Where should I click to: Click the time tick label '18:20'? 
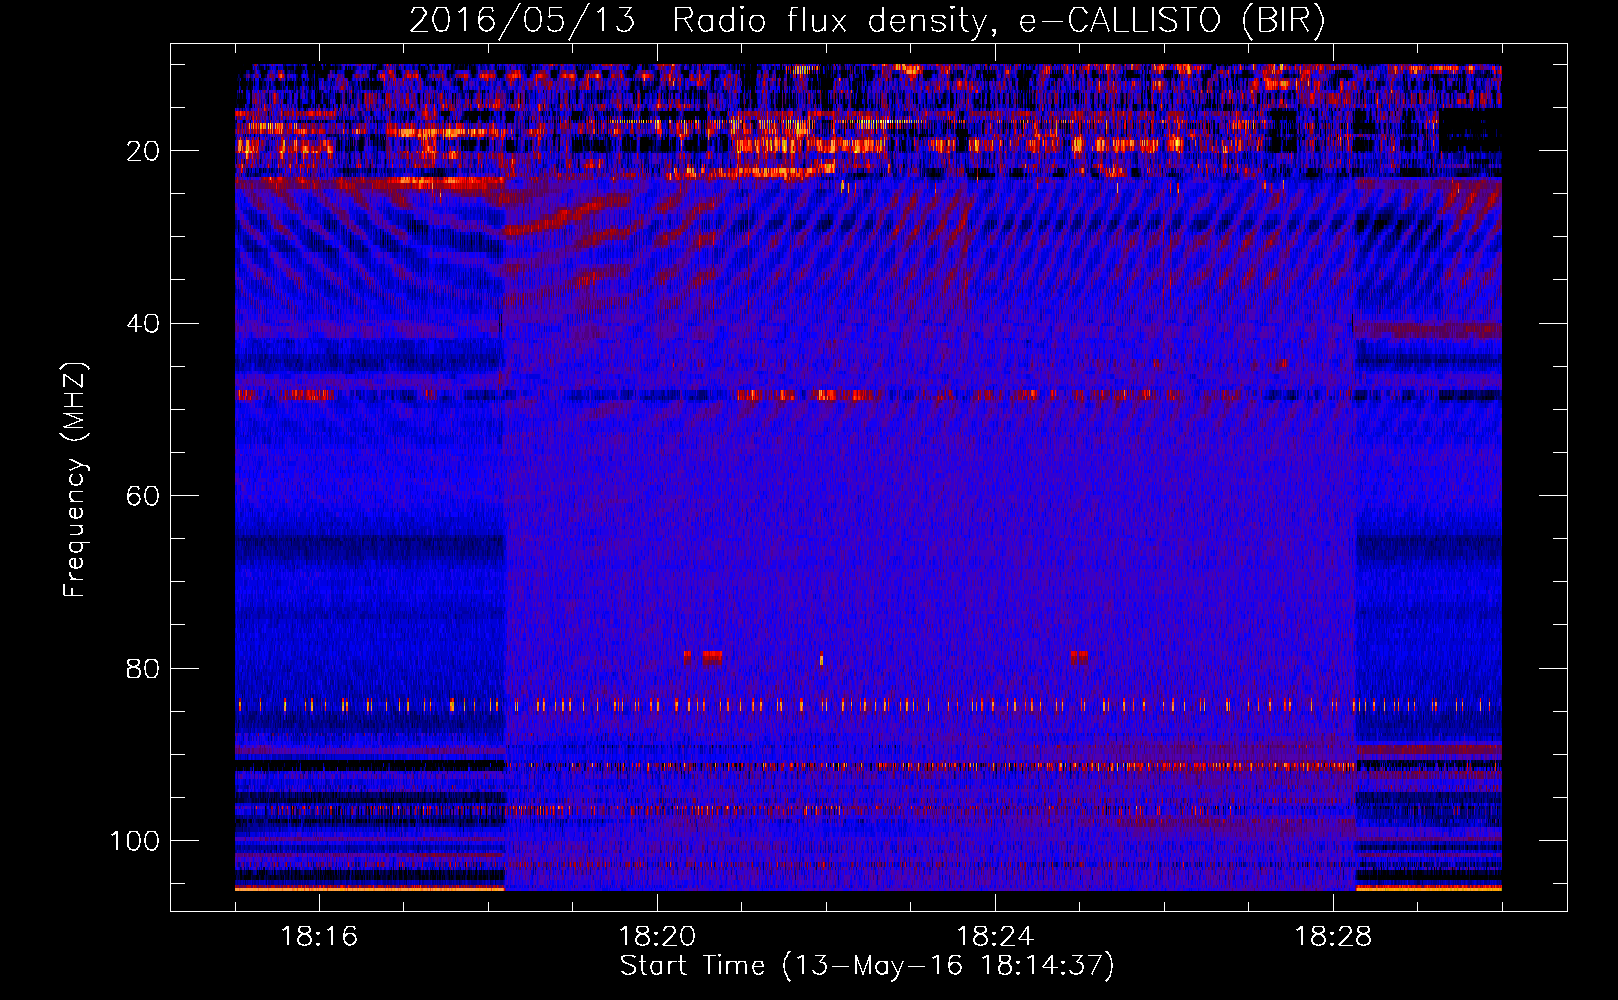[657, 937]
